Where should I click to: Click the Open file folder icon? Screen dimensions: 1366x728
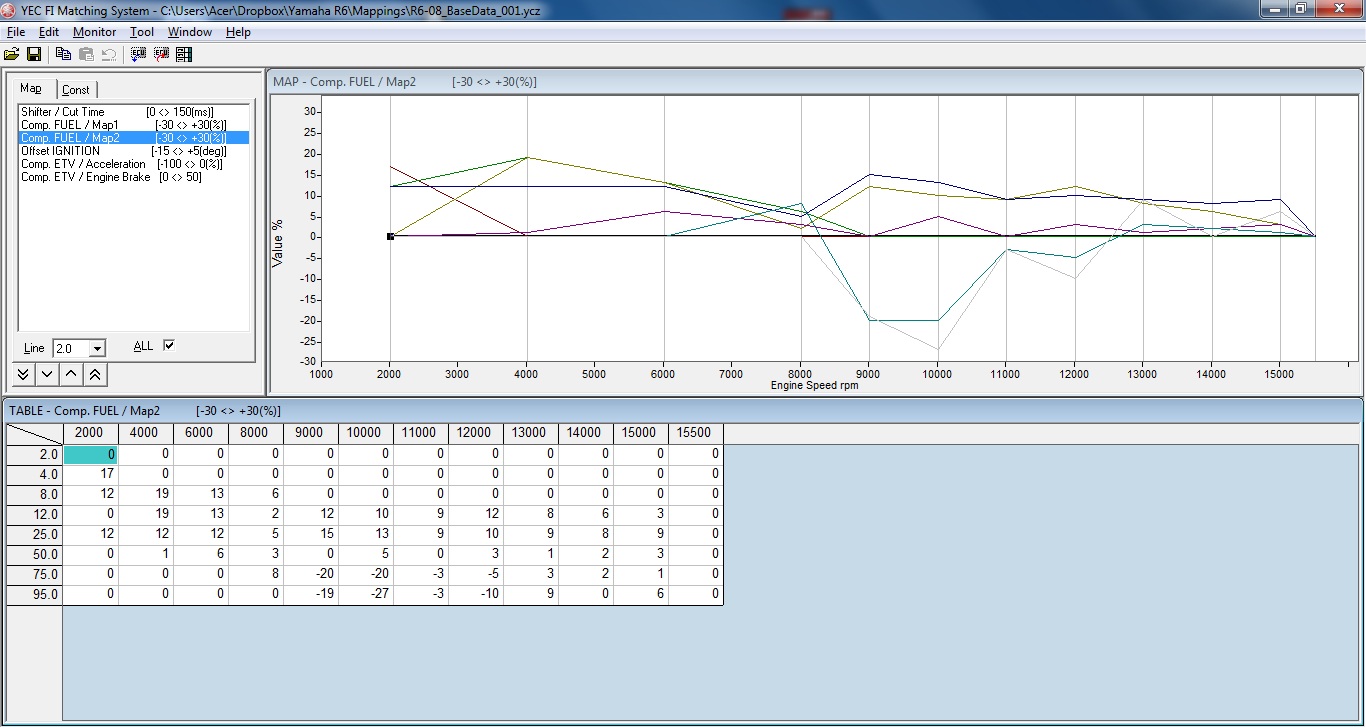pos(12,54)
